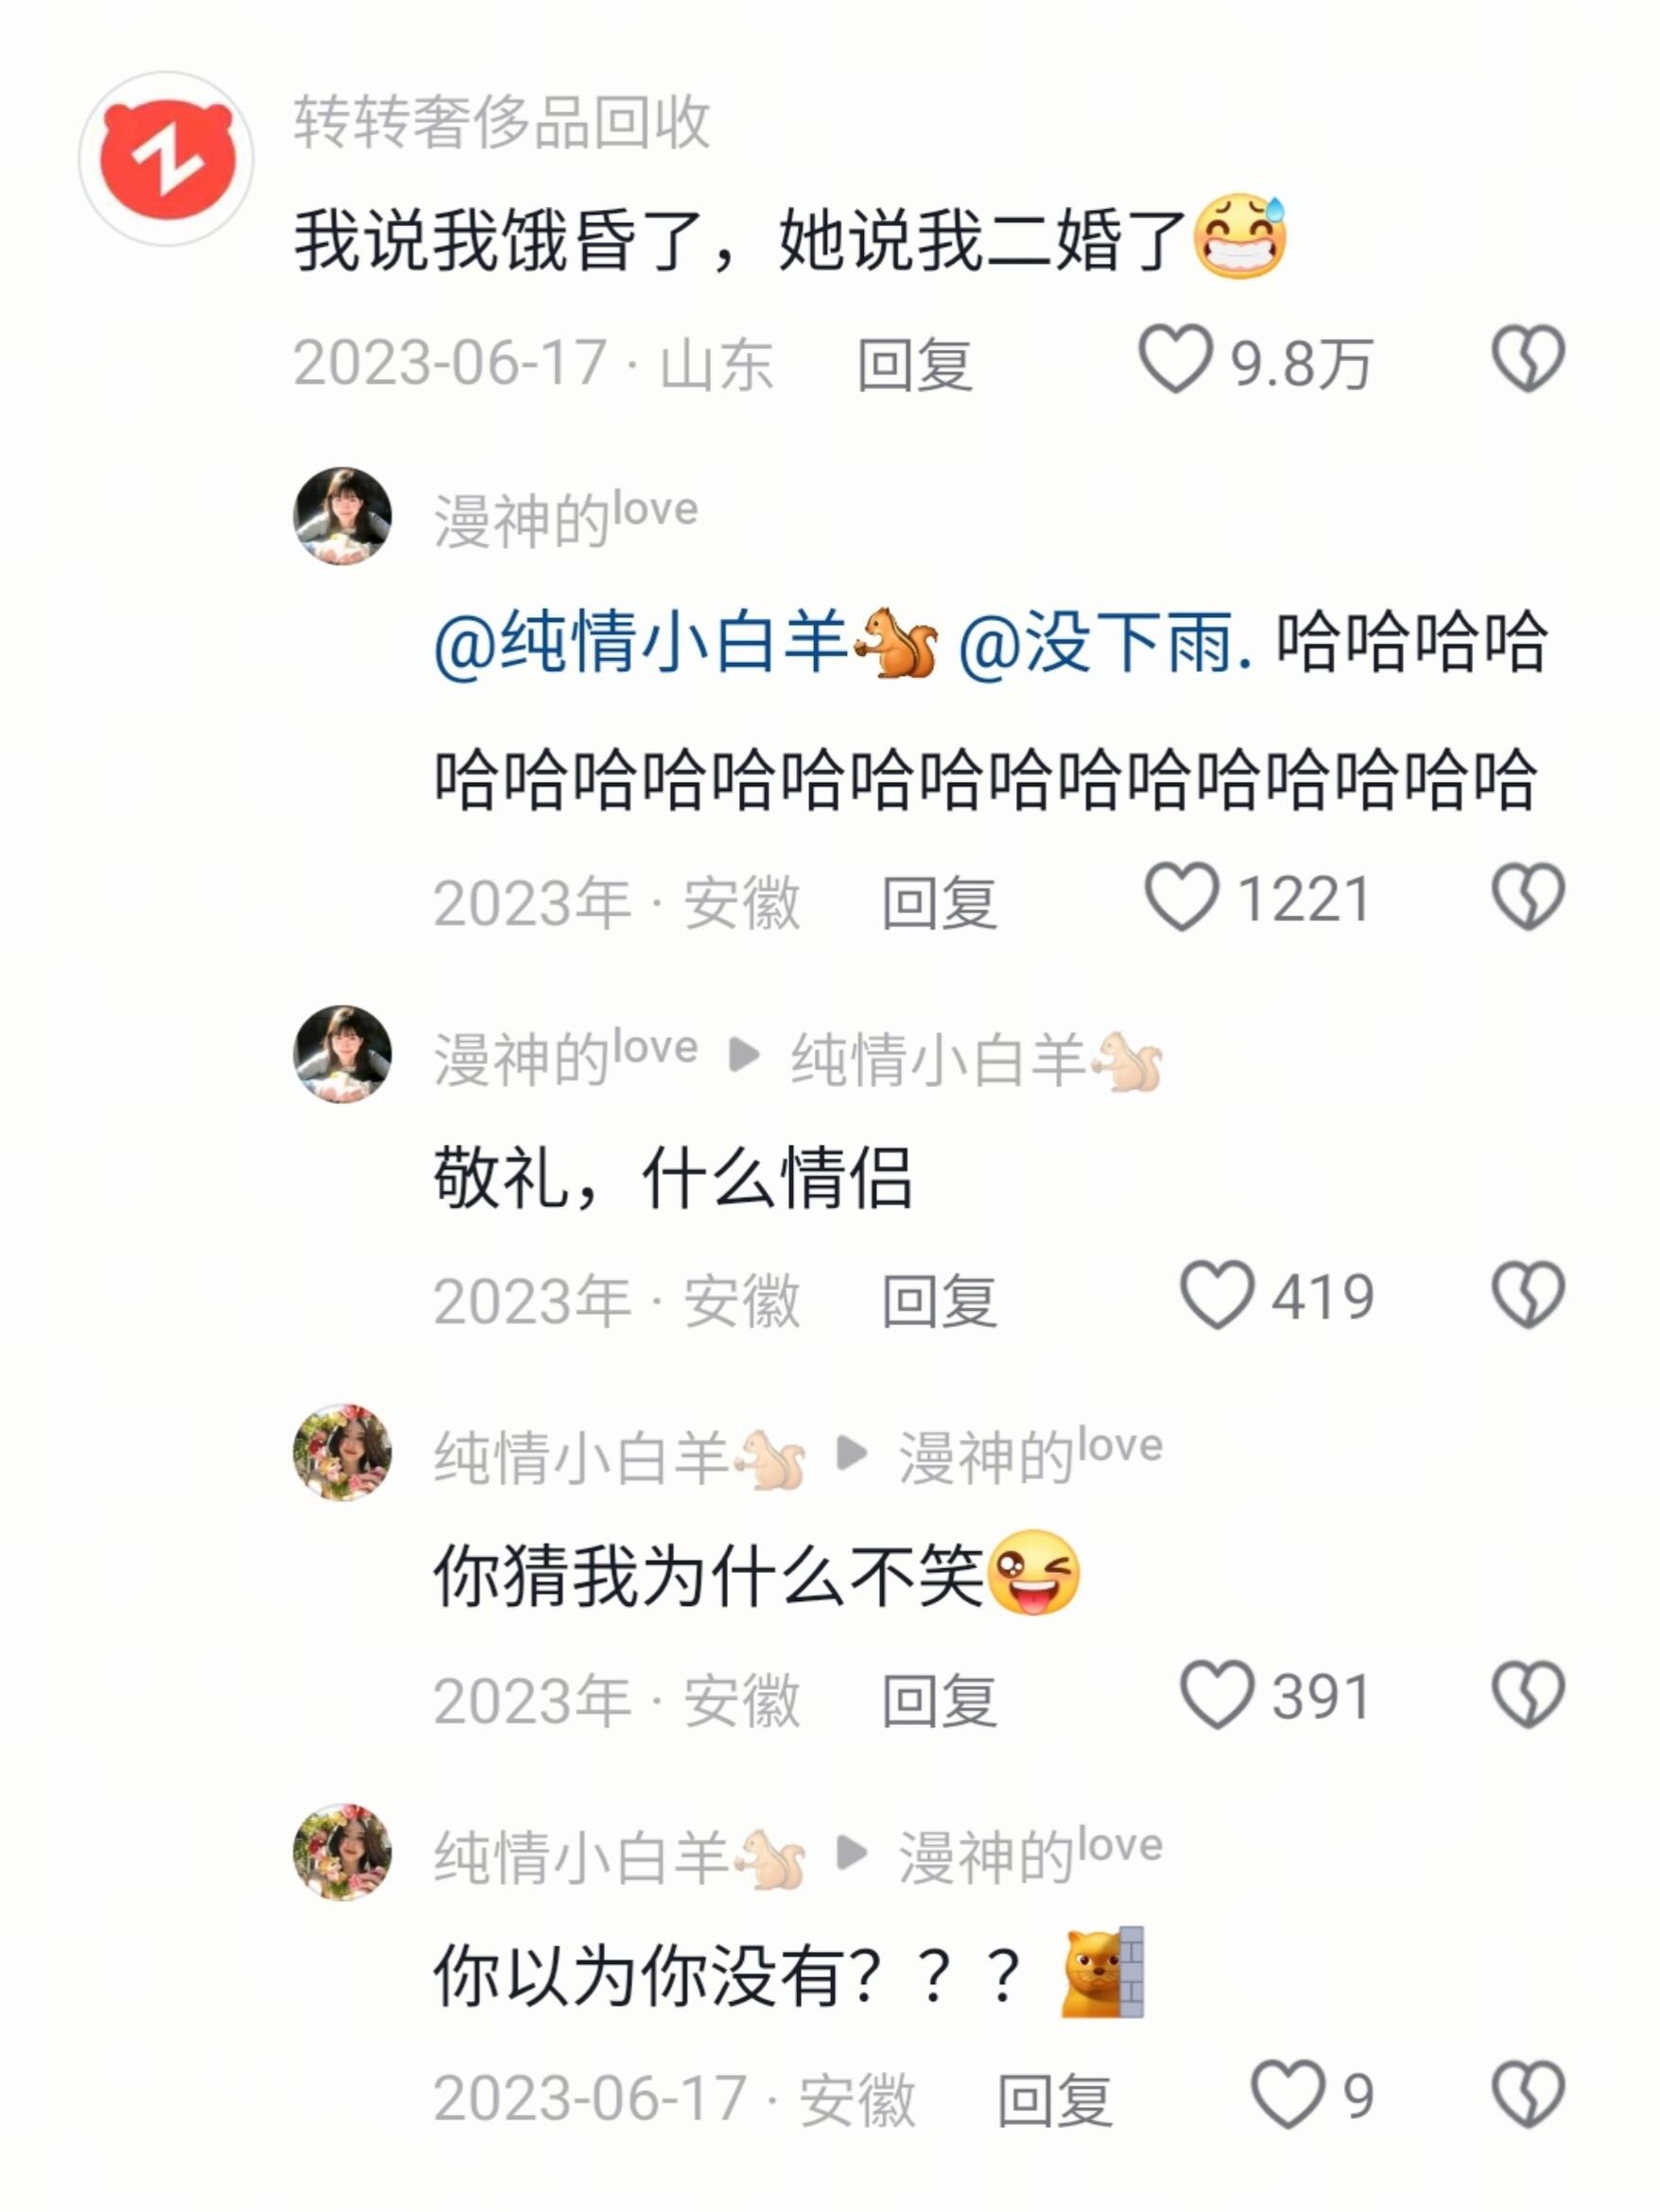
Task: Like the 敬礼，什么情侣 reply
Action: point(1217,1295)
